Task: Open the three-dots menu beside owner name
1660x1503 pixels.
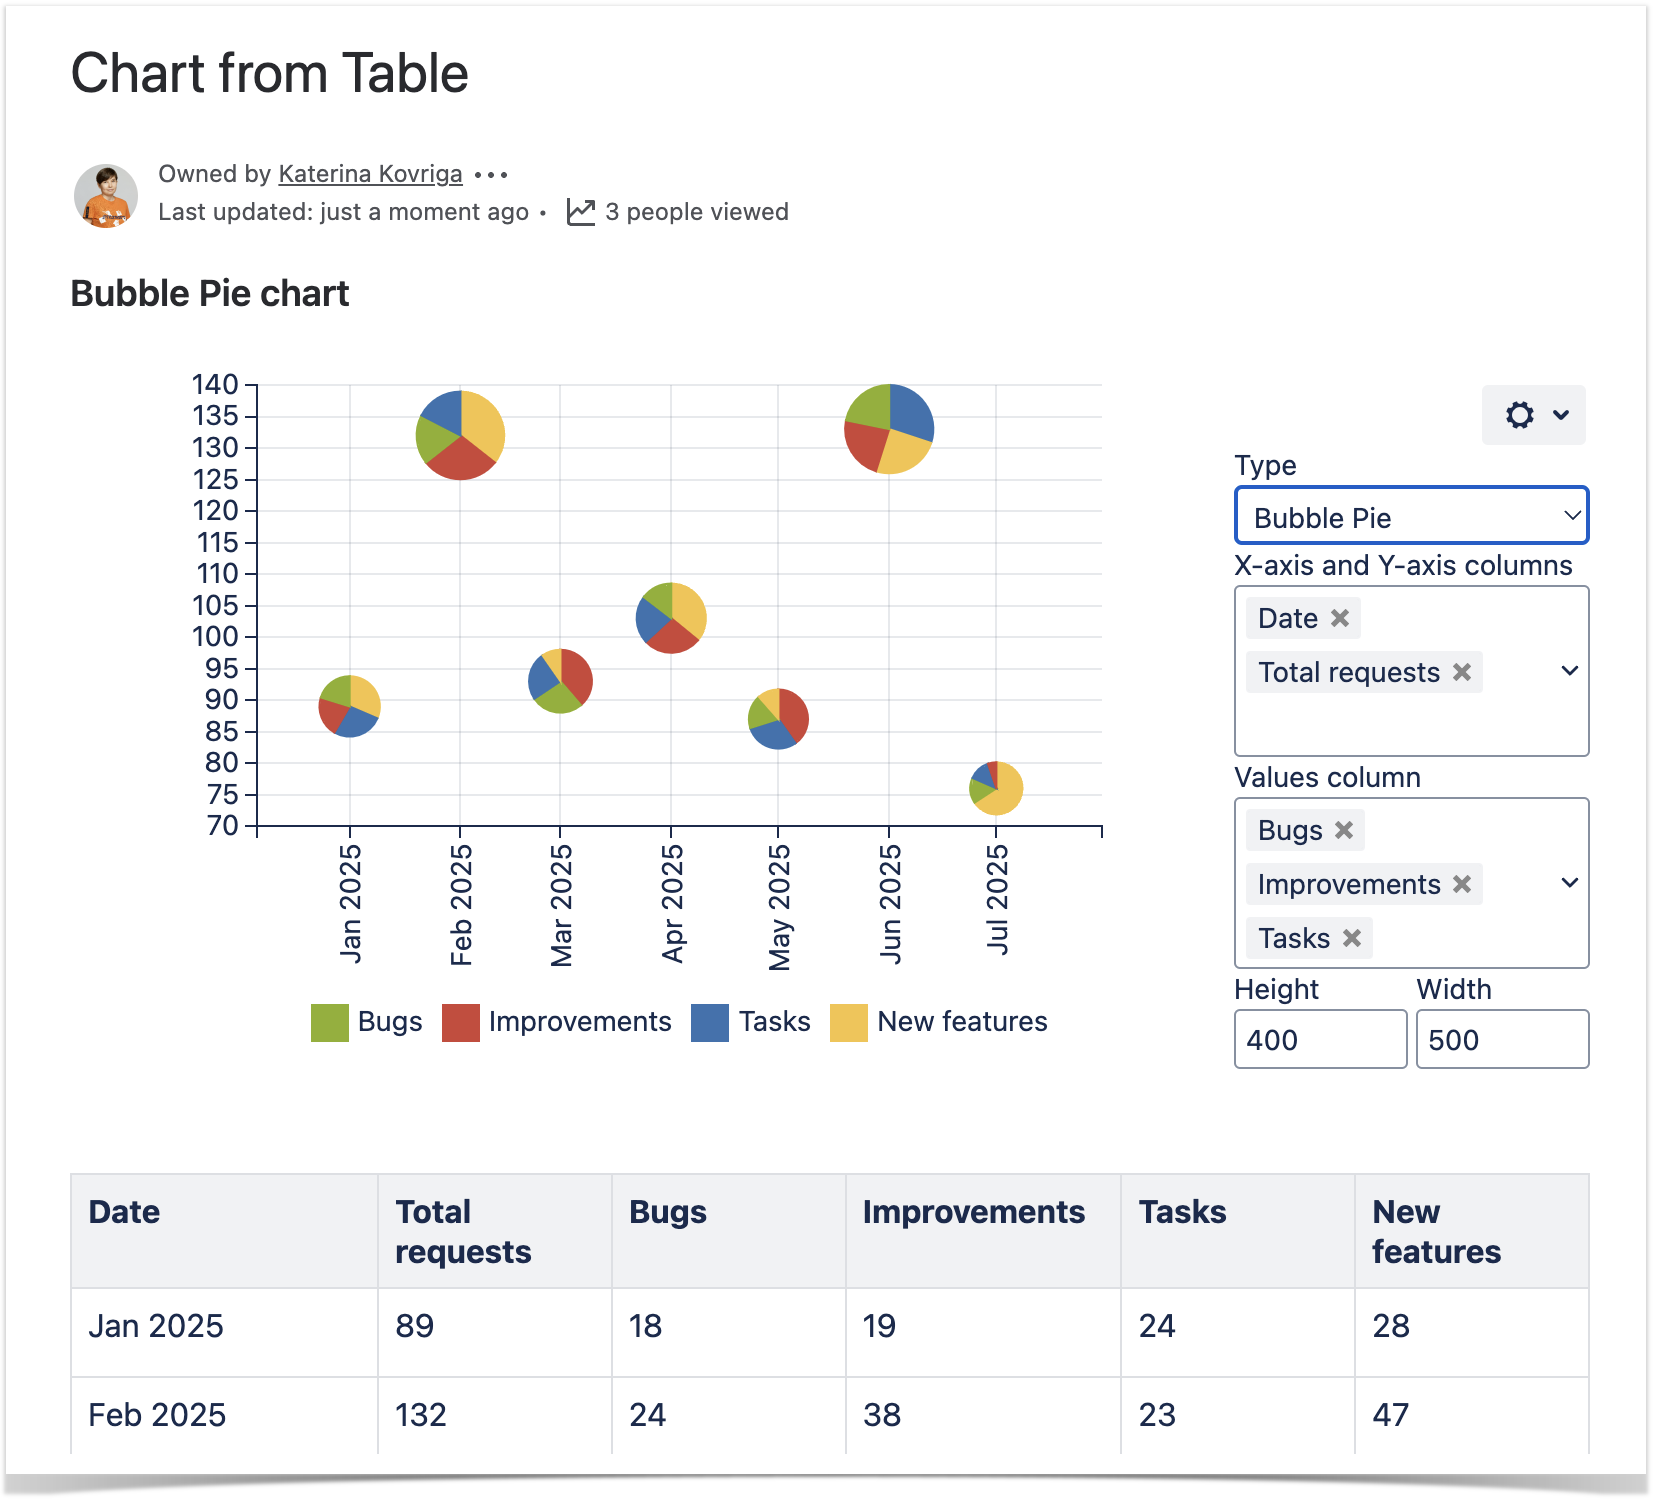Action: coord(491,175)
